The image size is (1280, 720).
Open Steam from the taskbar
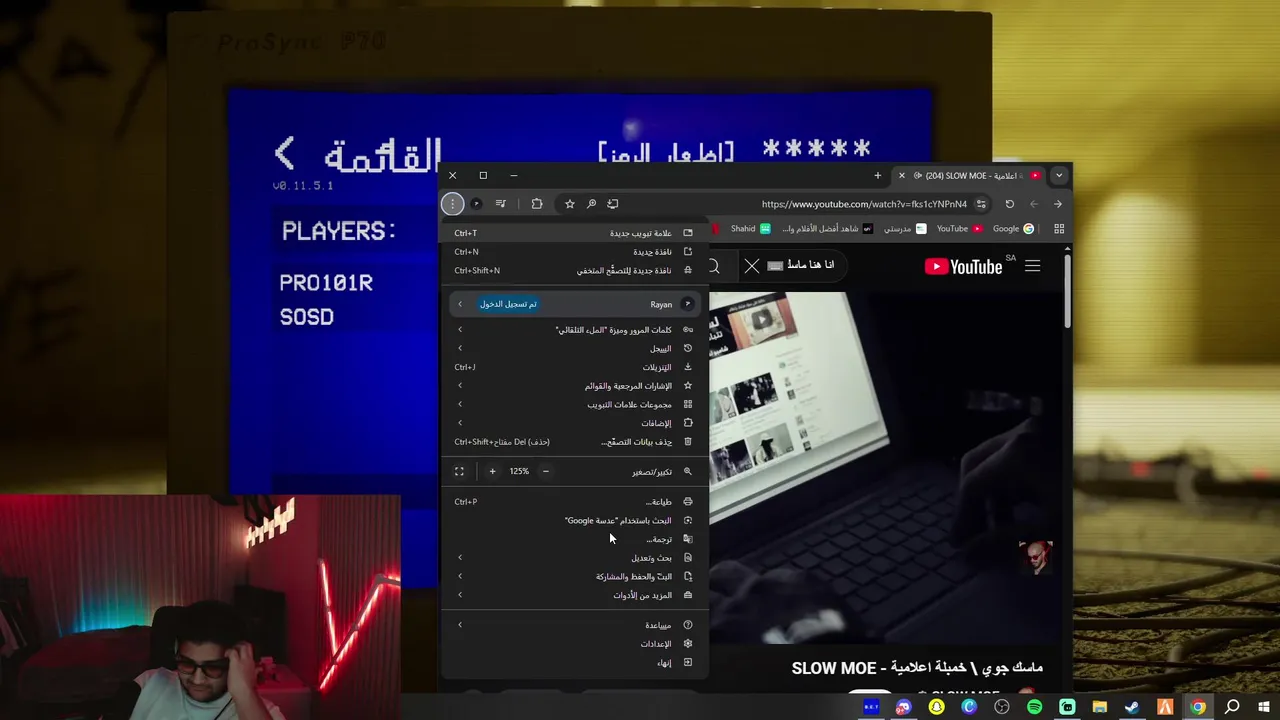tap(1132, 707)
